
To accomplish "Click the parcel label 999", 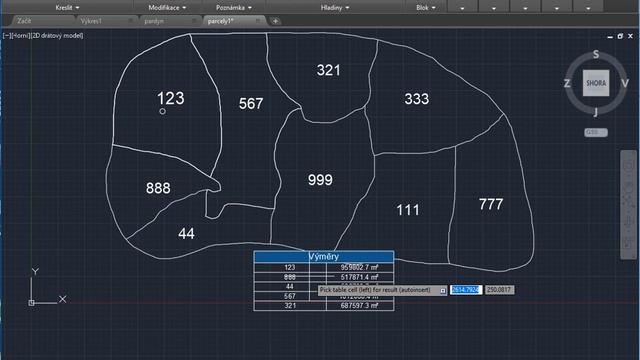I will tap(320, 180).
